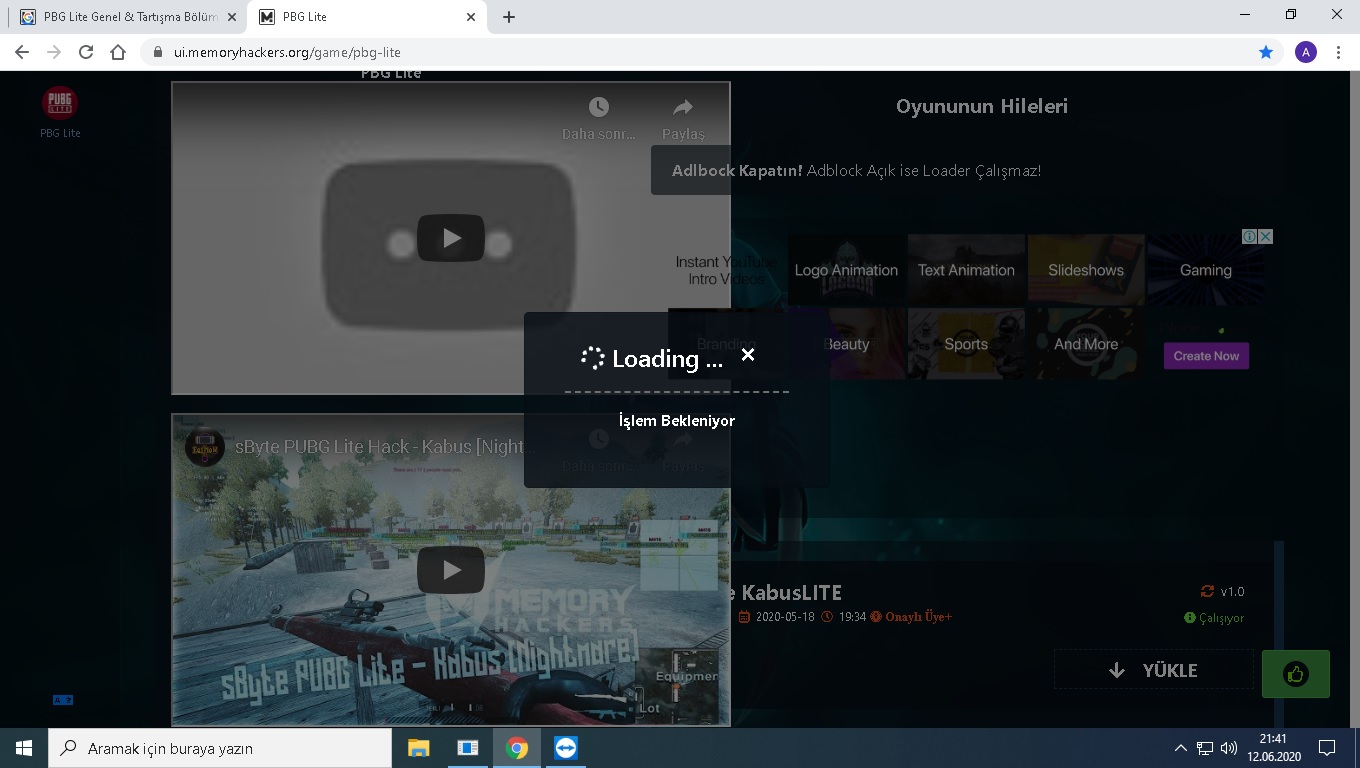Click the taskbar clock showing 21:41
The height and width of the screenshot is (768, 1360).
(1273, 748)
